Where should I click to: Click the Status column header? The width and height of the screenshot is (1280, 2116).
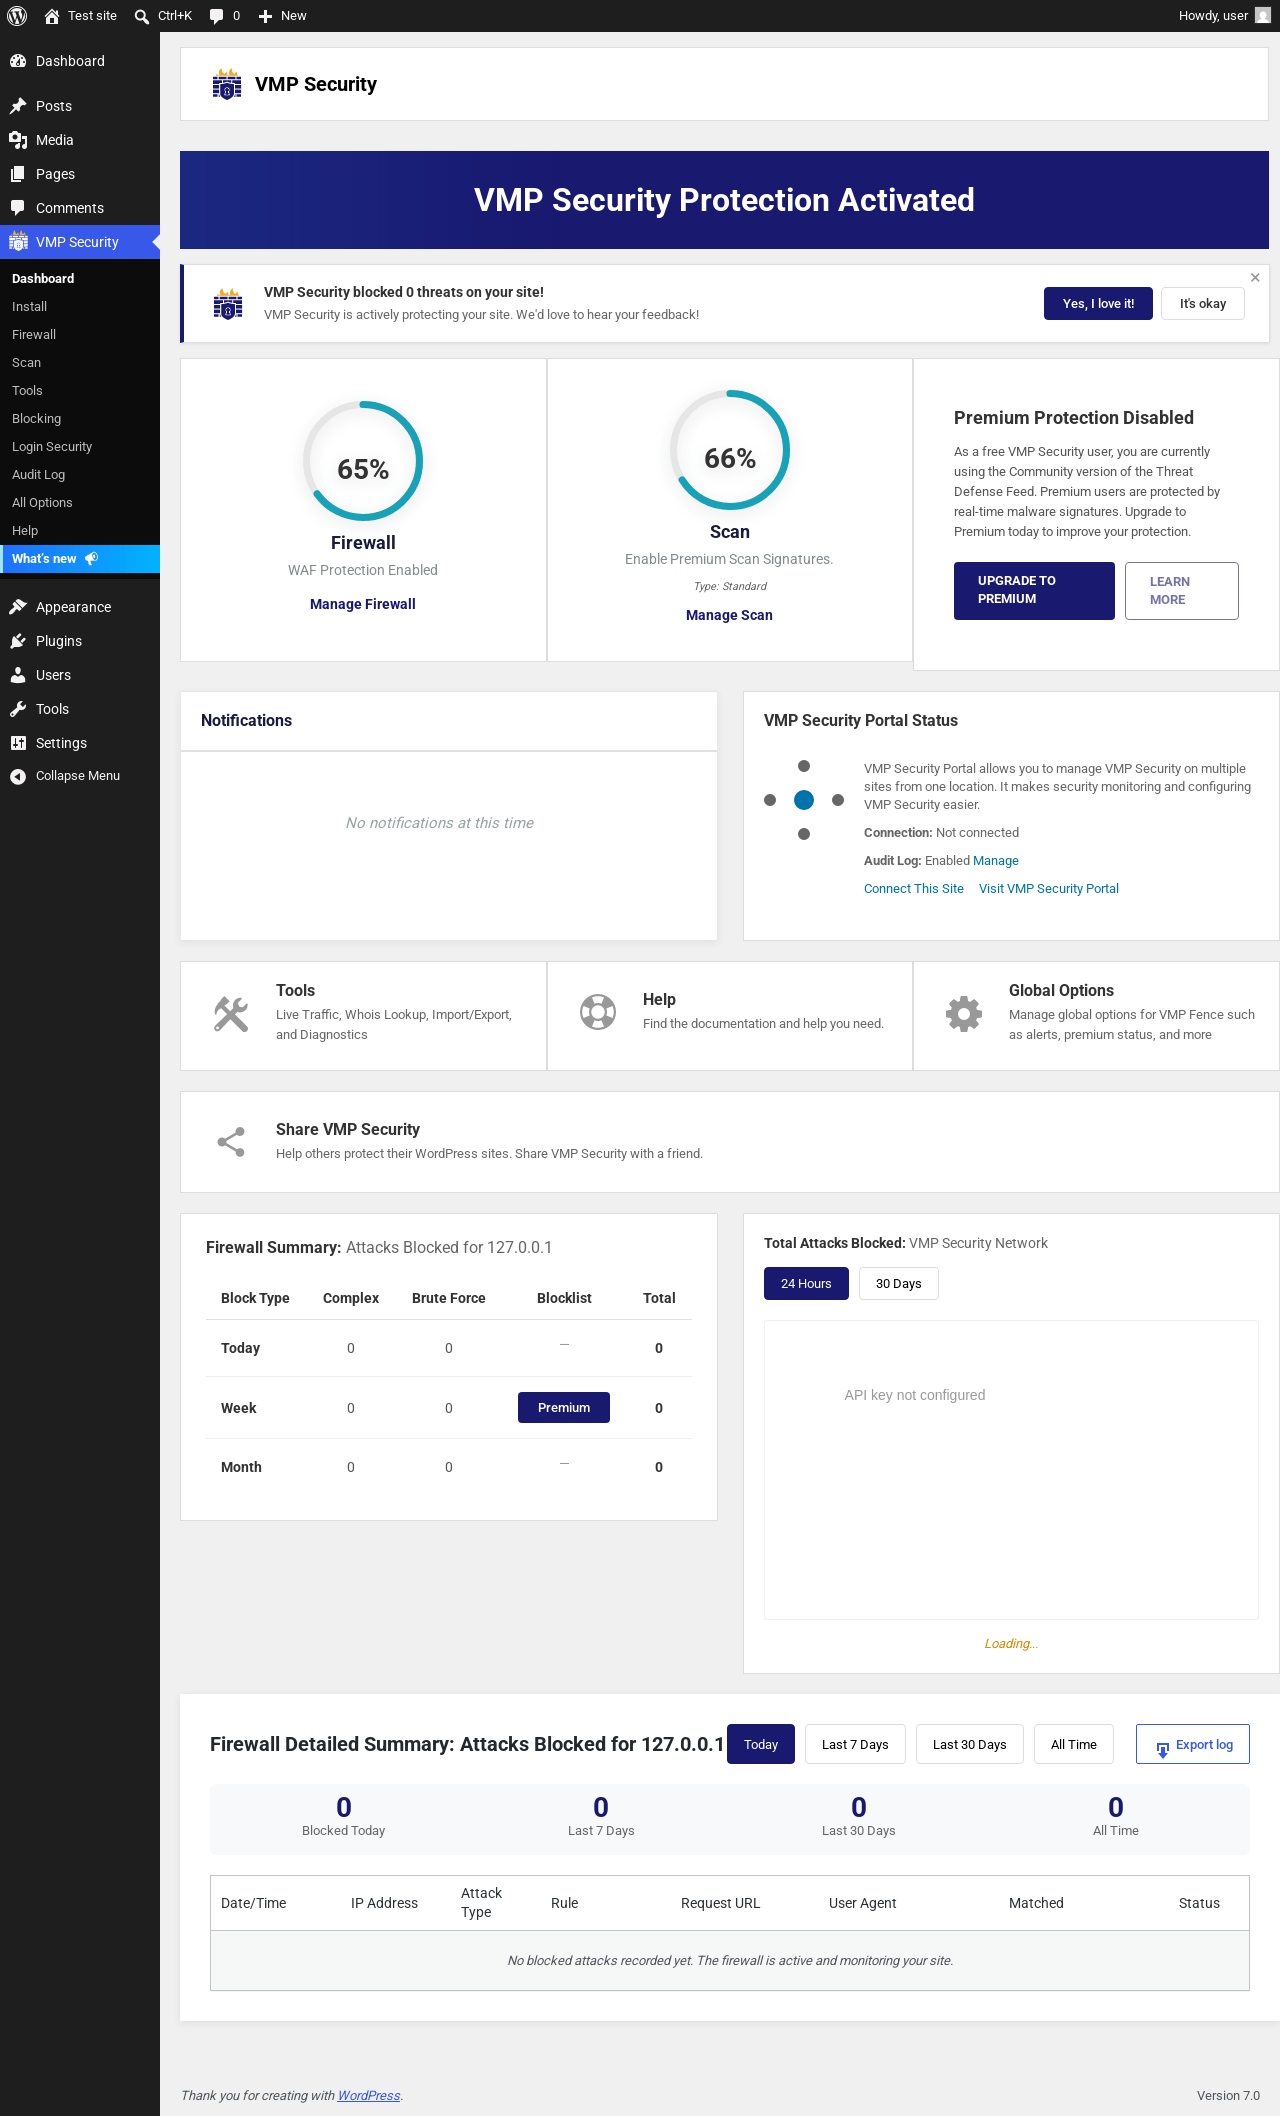coord(1199,1903)
